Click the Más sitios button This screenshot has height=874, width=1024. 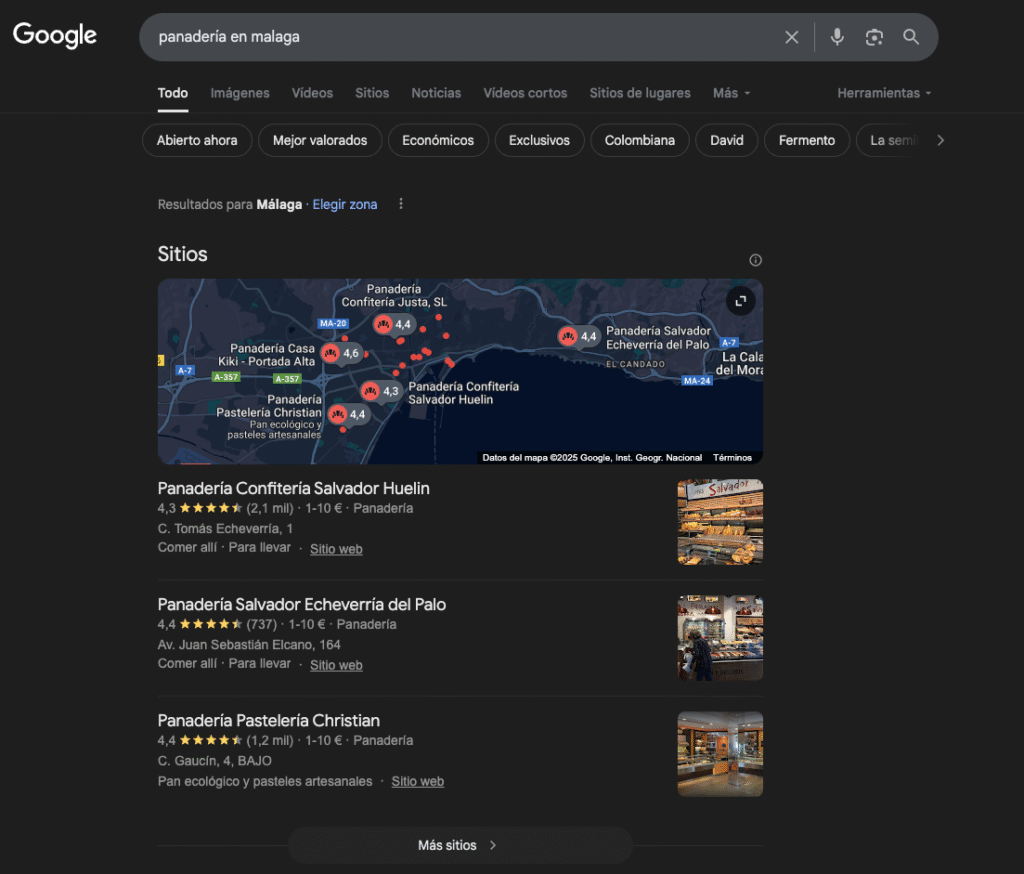460,845
